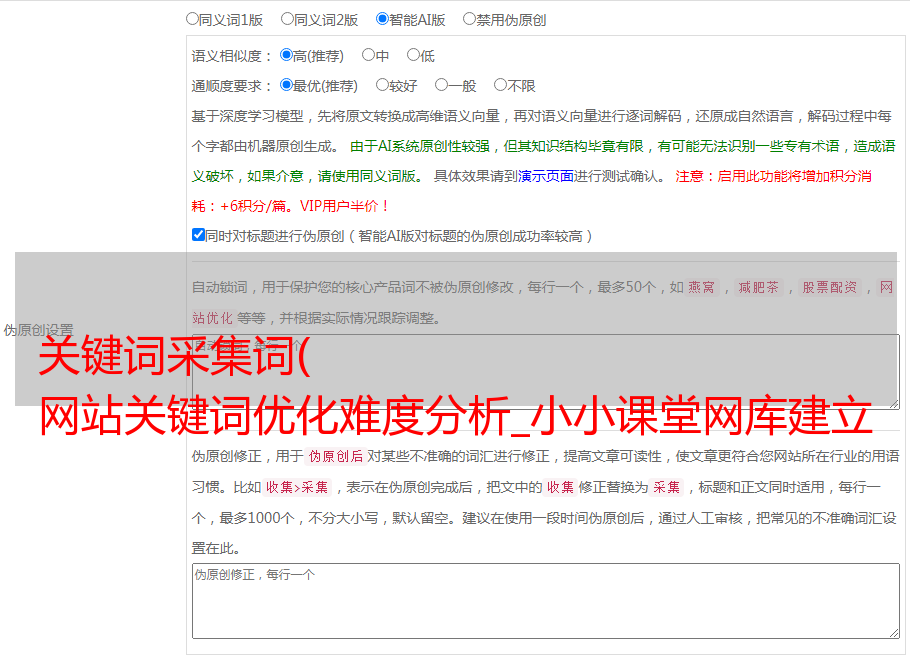The image size is (911, 658).
Task: Click the red 注意 warning about 积分消耗
Action: (531, 191)
